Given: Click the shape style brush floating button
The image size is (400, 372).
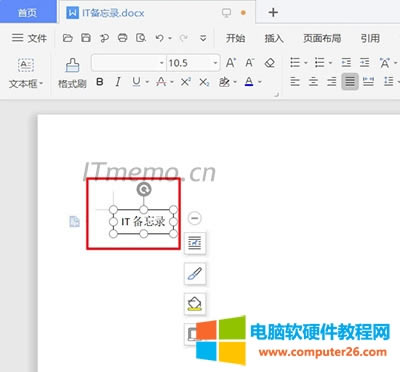Looking at the screenshot, I should click(195, 273).
